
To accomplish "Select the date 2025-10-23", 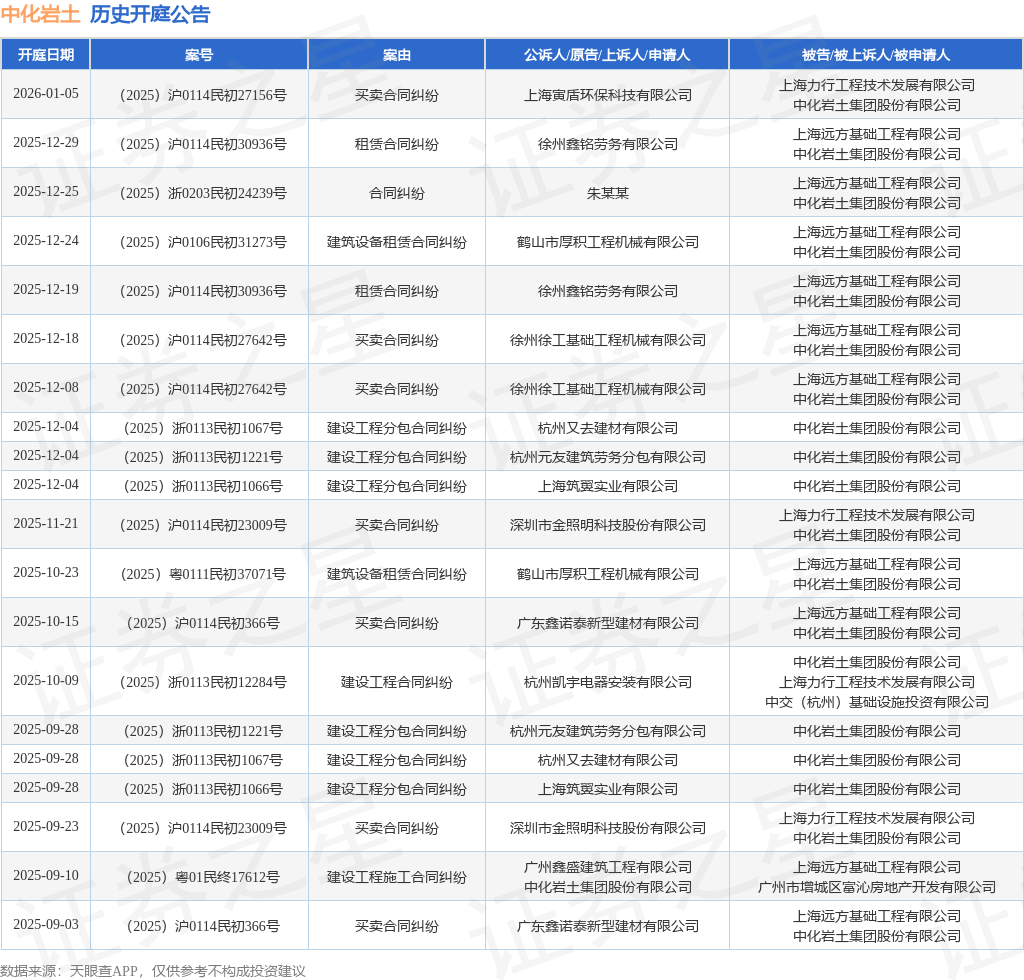I will (46, 572).
